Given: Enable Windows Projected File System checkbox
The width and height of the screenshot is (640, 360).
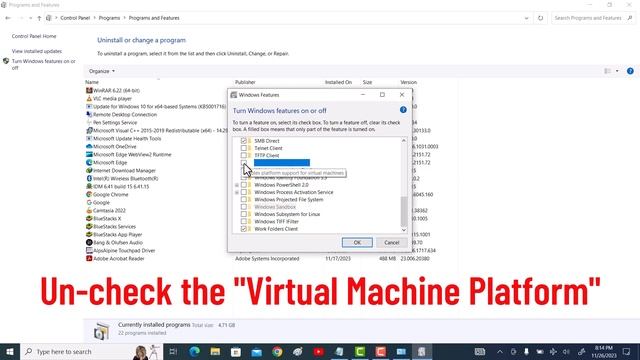Looking at the screenshot, I should 244,200.
